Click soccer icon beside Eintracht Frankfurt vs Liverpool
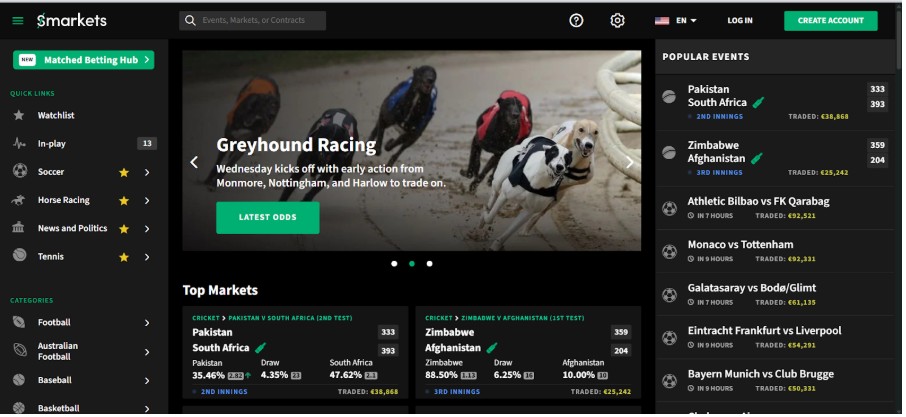The width and height of the screenshot is (906, 417). [x=669, y=338]
